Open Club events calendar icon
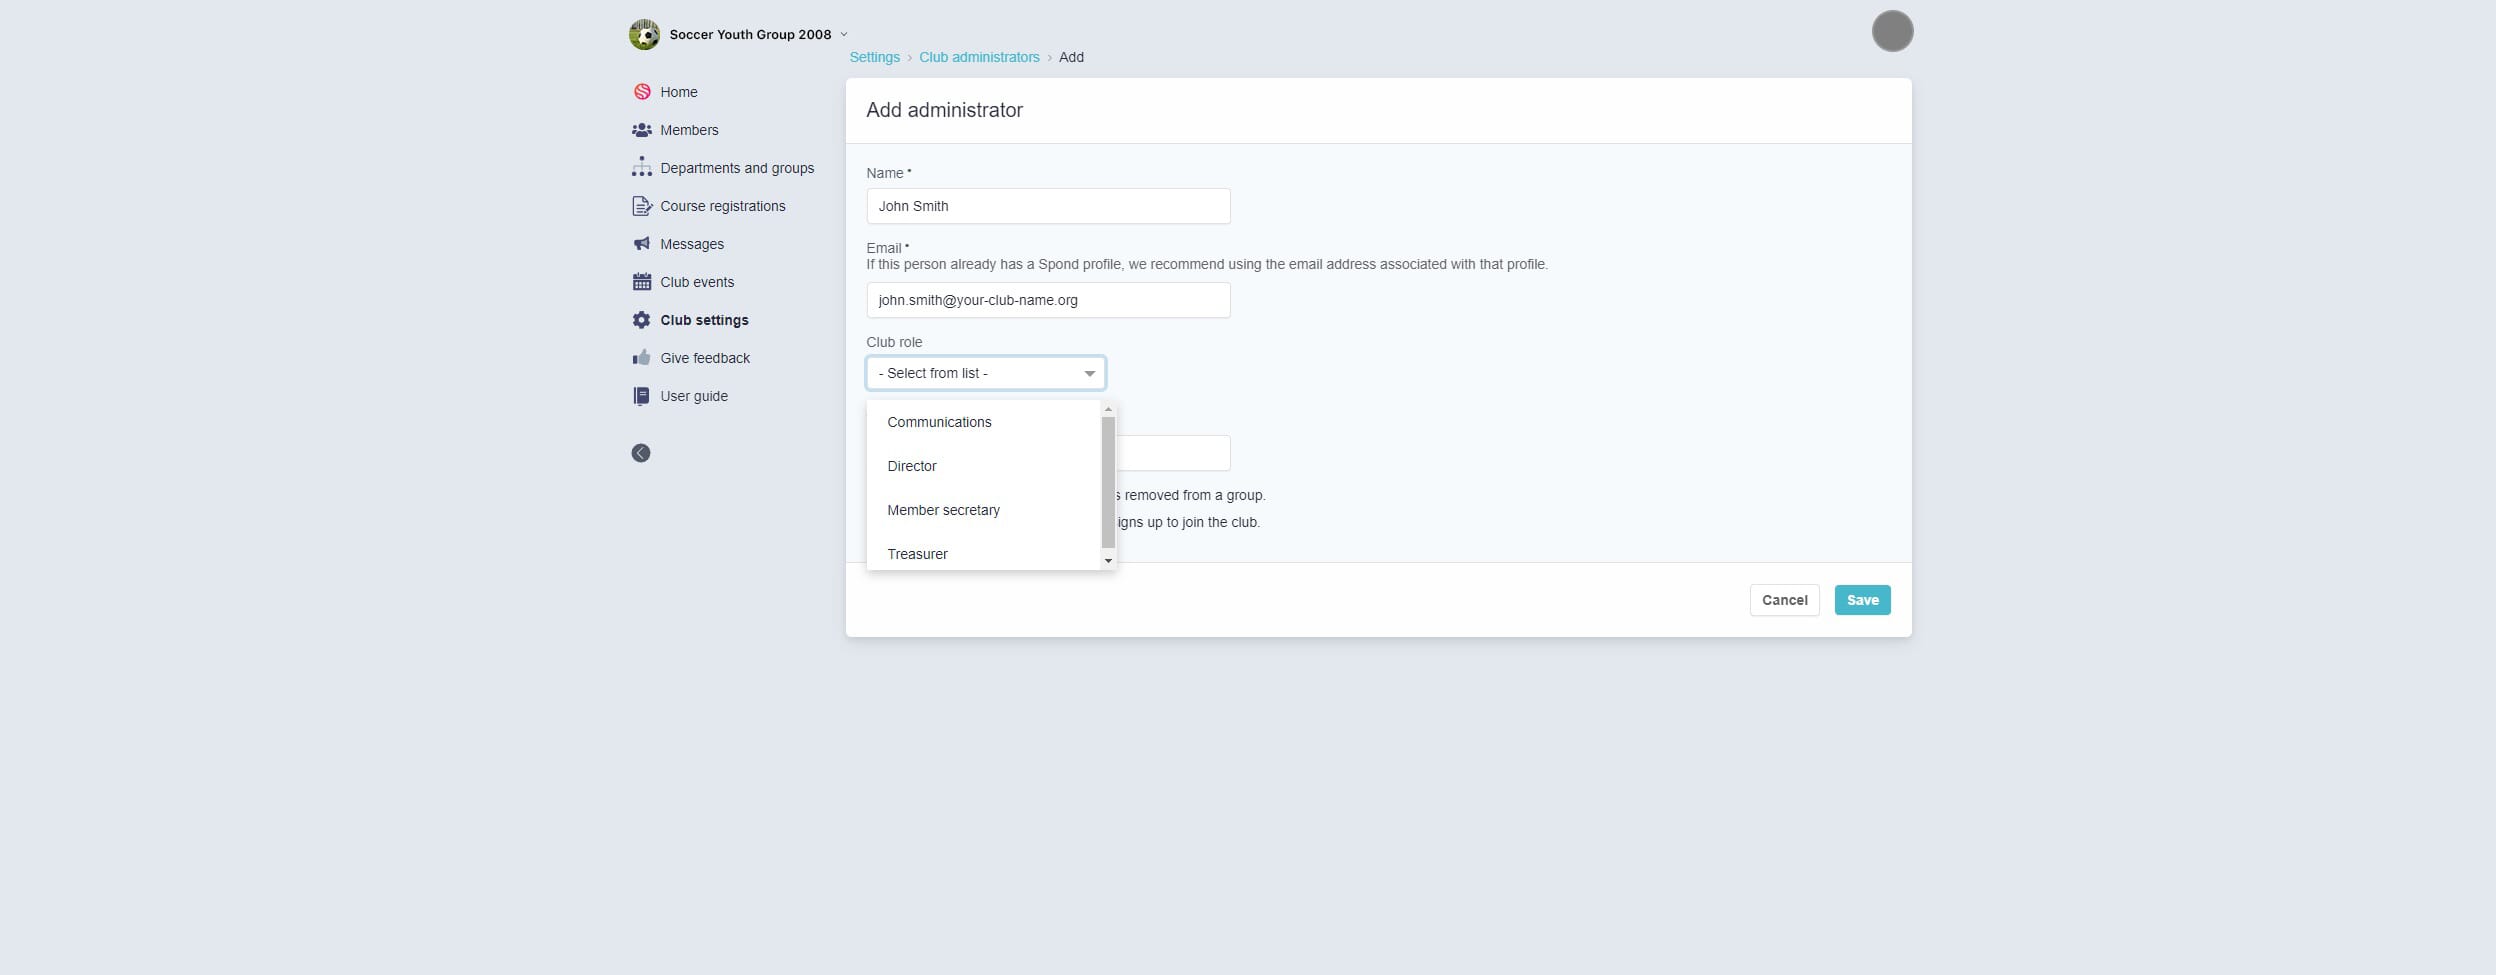Viewport: 2496px width, 975px height. 642,282
